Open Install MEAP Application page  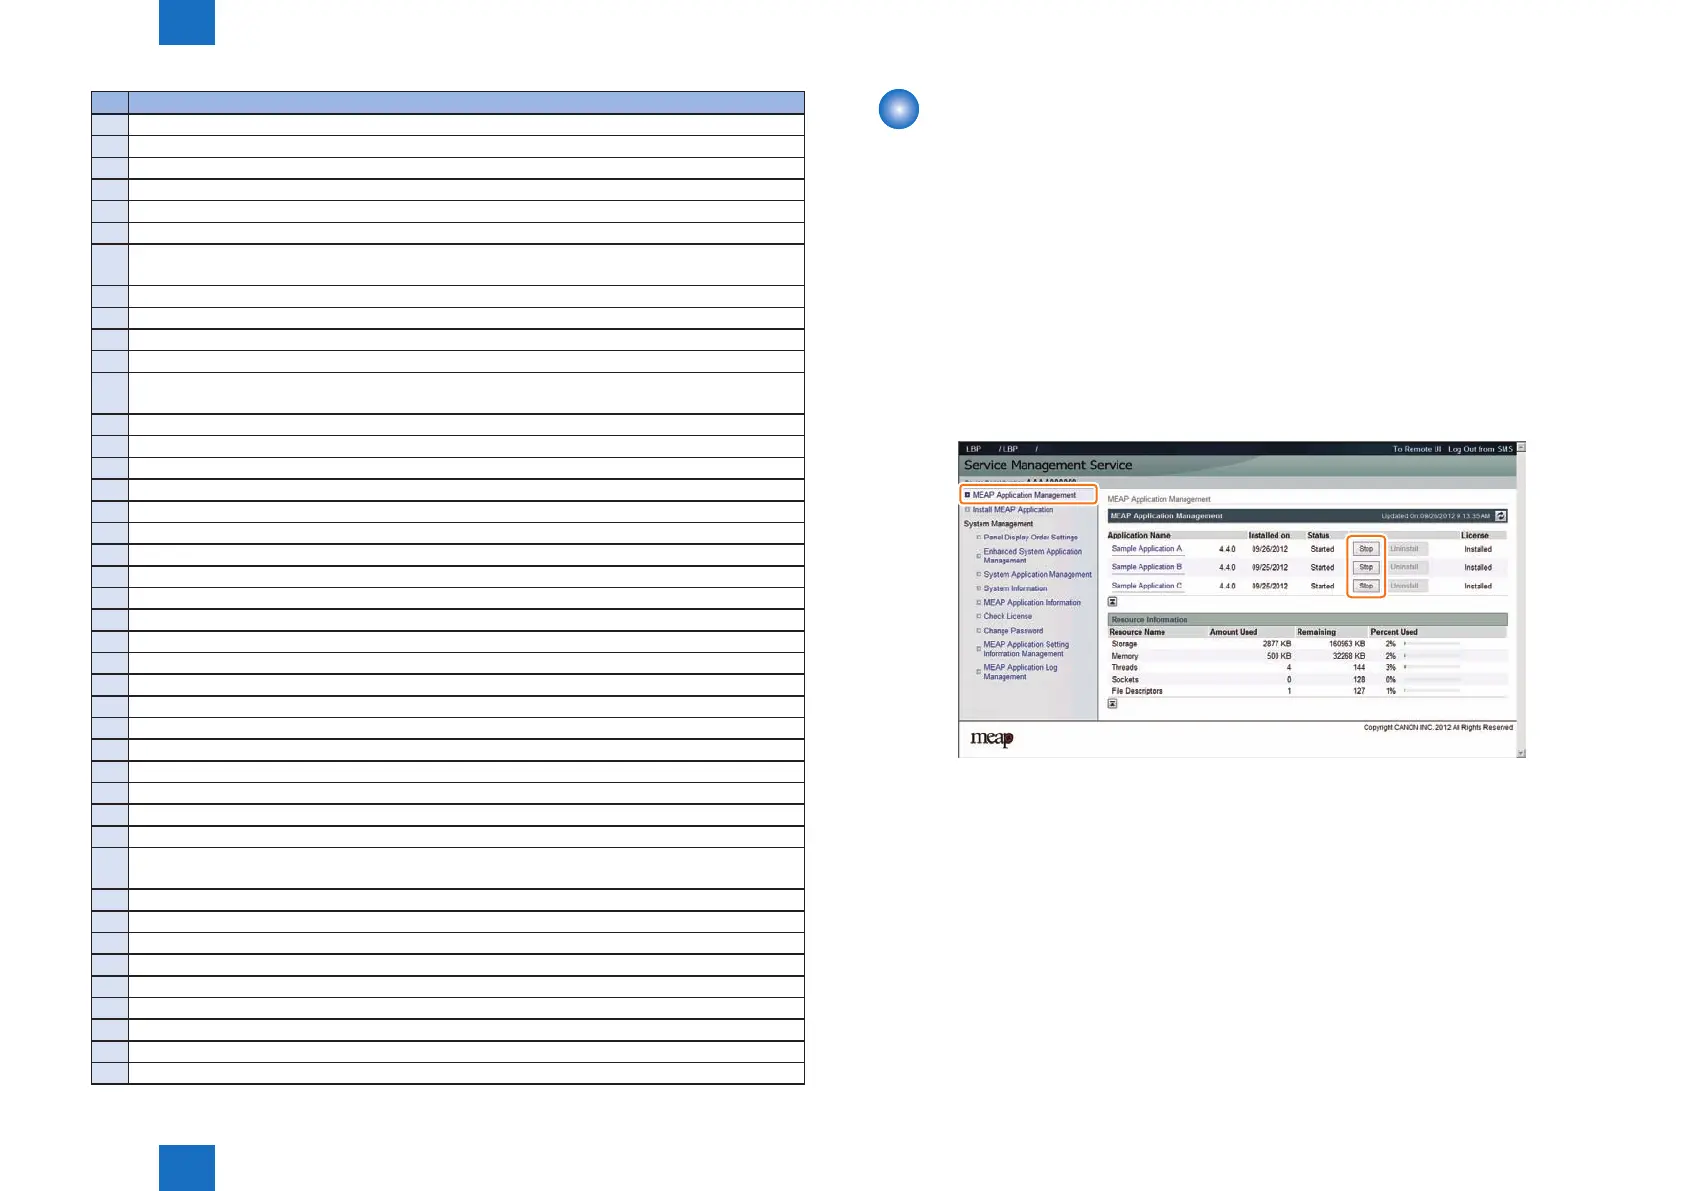coord(1012,510)
